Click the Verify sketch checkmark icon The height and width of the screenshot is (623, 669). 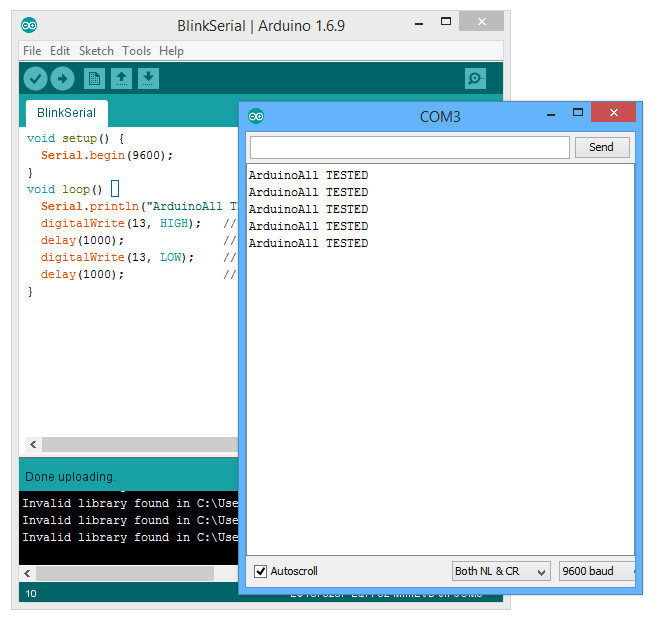click(35, 79)
